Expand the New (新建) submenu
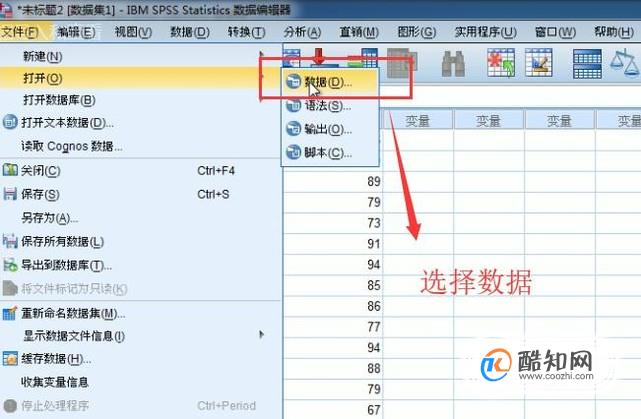641x419 pixels. 141,56
